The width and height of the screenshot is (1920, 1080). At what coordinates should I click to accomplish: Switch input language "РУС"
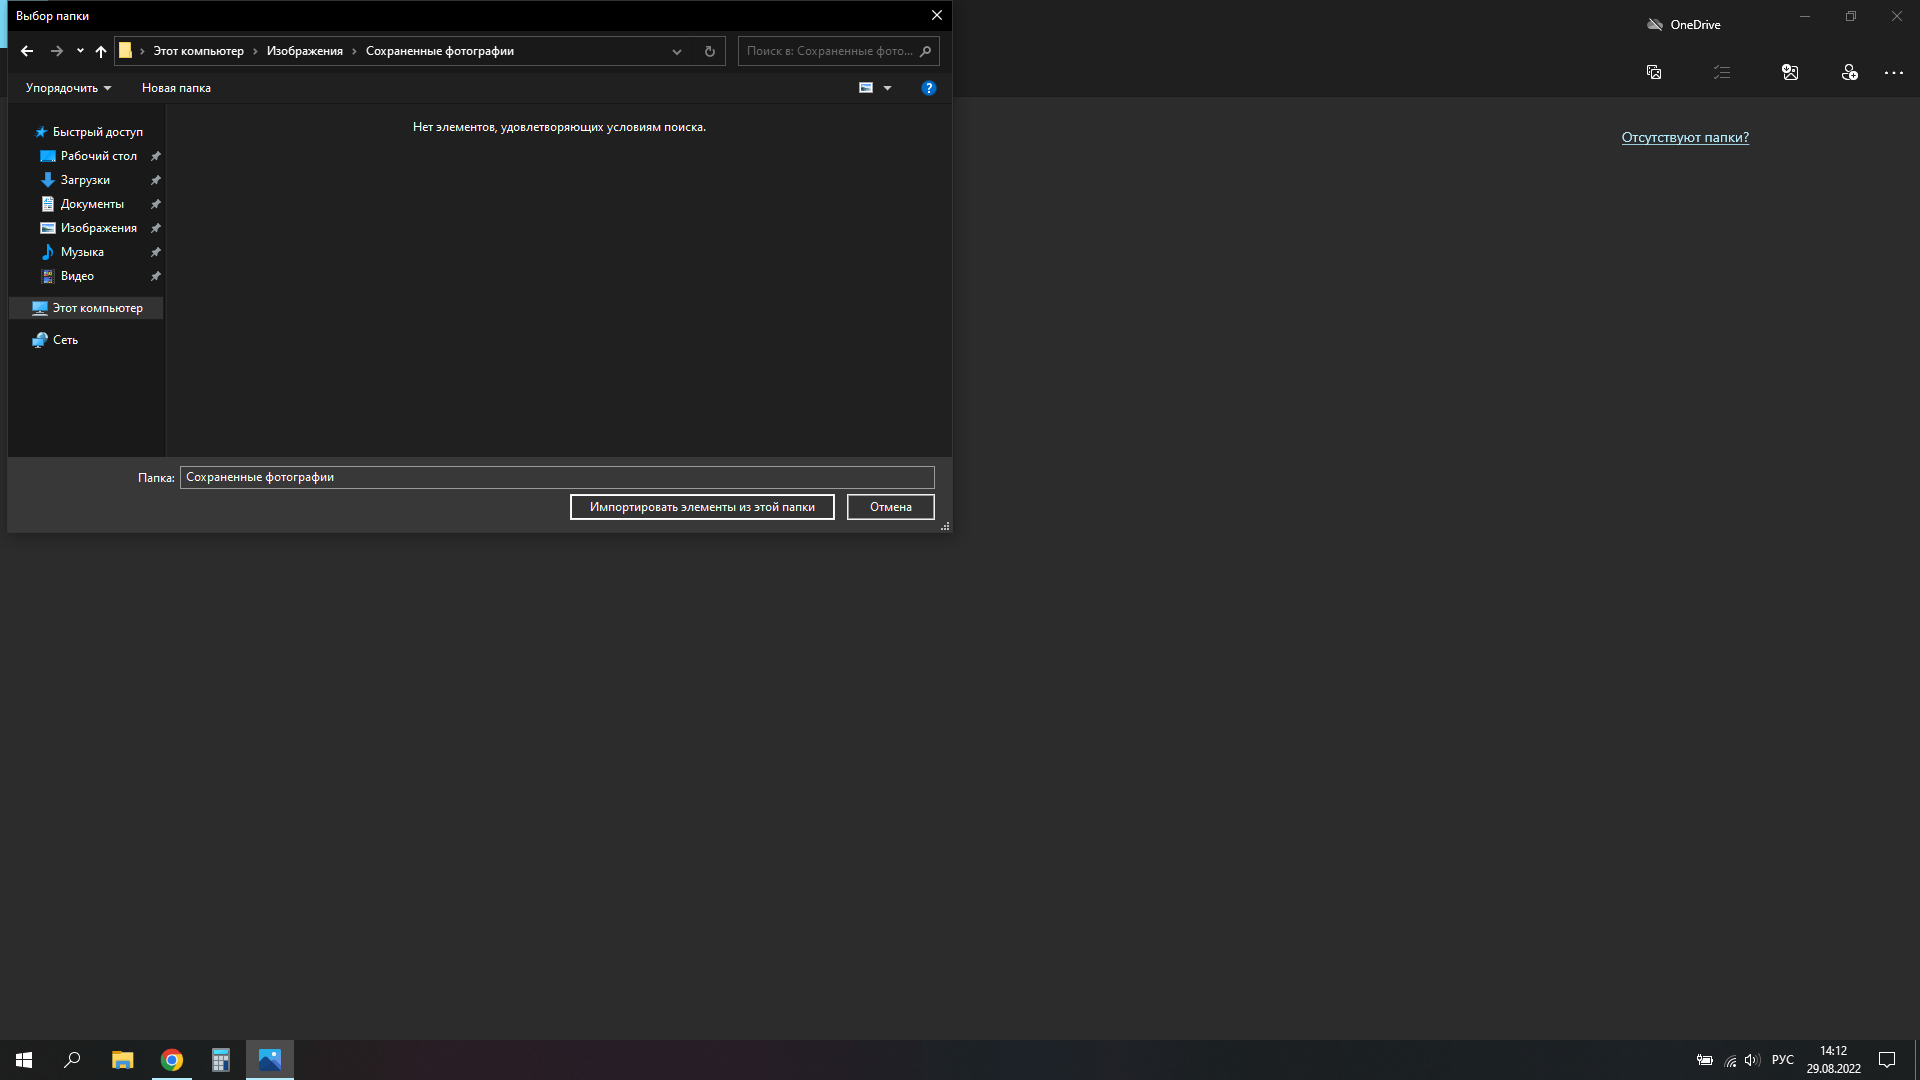click(1783, 1060)
